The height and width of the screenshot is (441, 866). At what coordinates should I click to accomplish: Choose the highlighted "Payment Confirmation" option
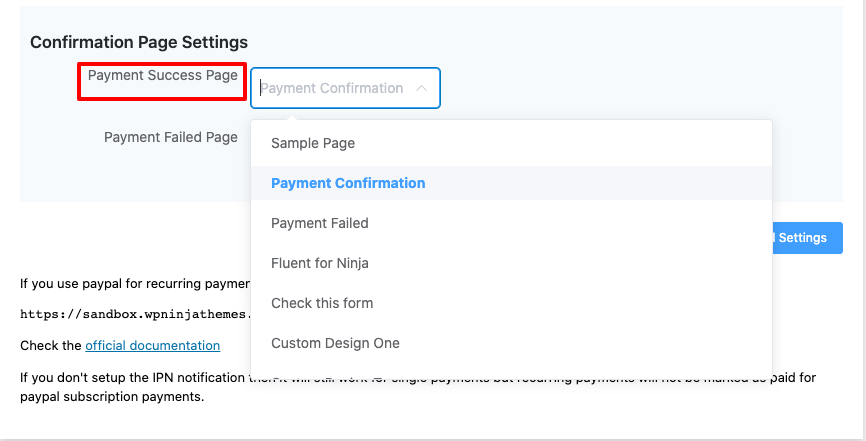tap(347, 183)
